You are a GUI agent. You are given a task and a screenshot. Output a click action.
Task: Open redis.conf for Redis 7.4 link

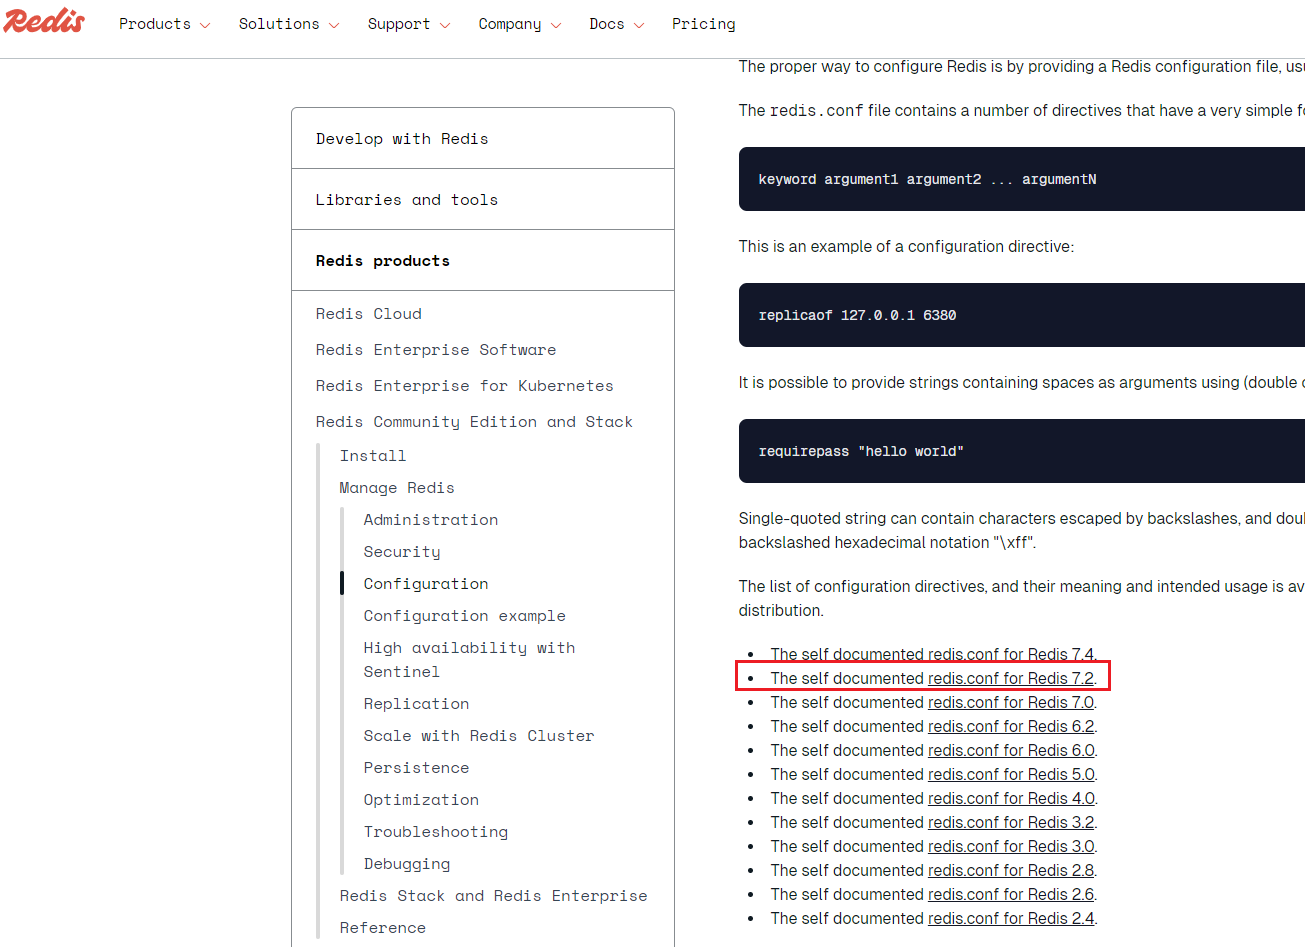tap(1011, 654)
